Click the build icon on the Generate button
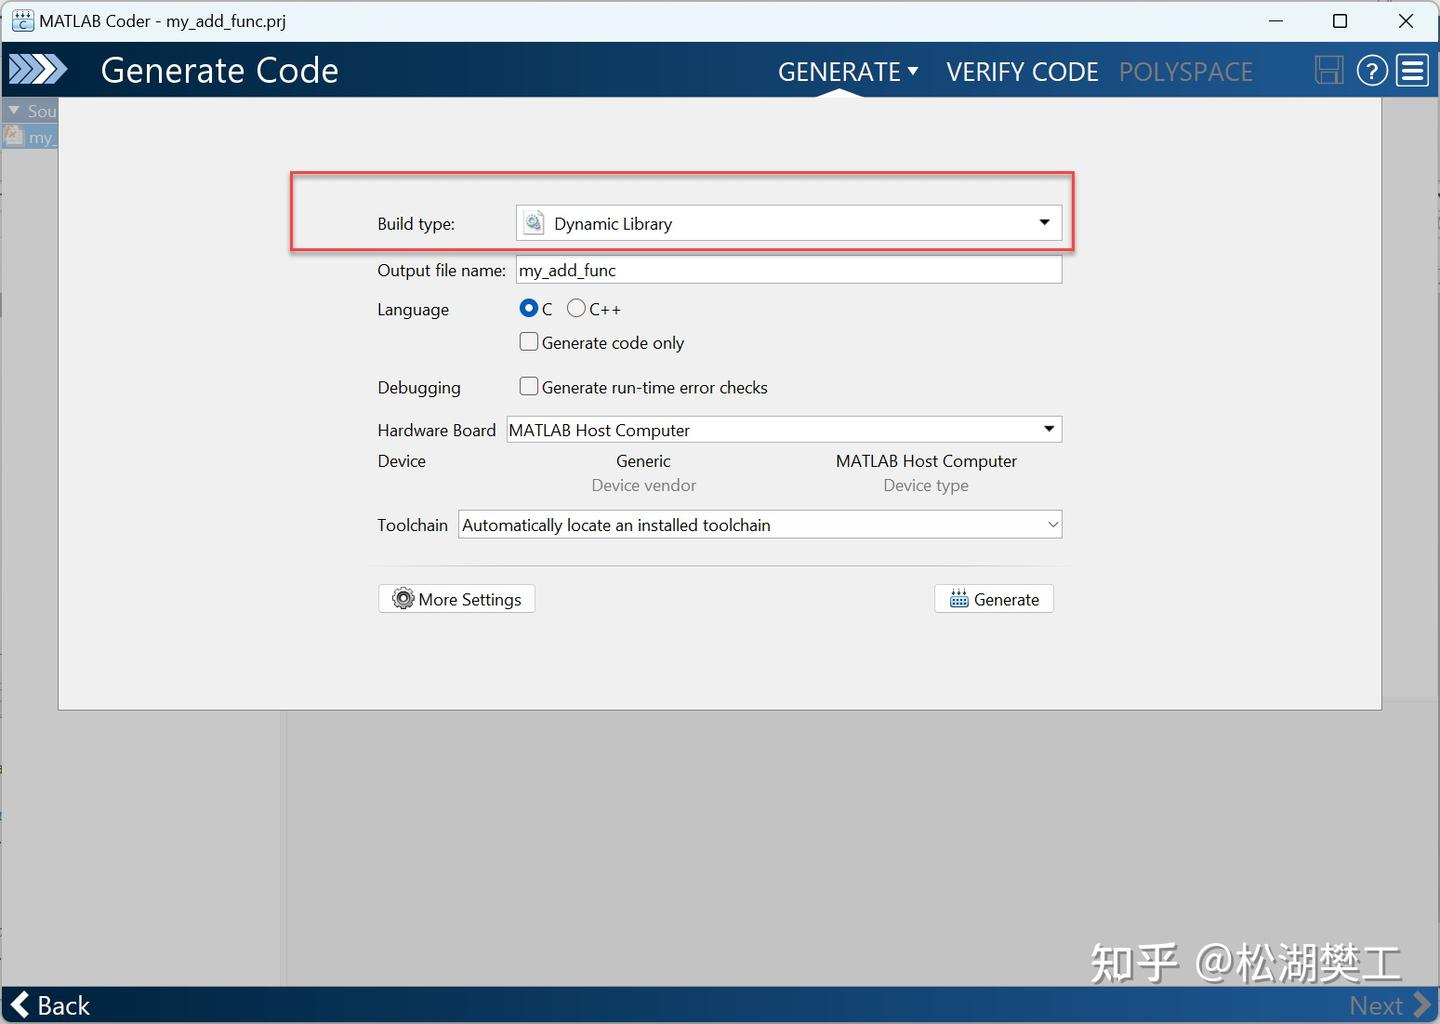Viewport: 1440px width, 1024px height. (x=958, y=598)
